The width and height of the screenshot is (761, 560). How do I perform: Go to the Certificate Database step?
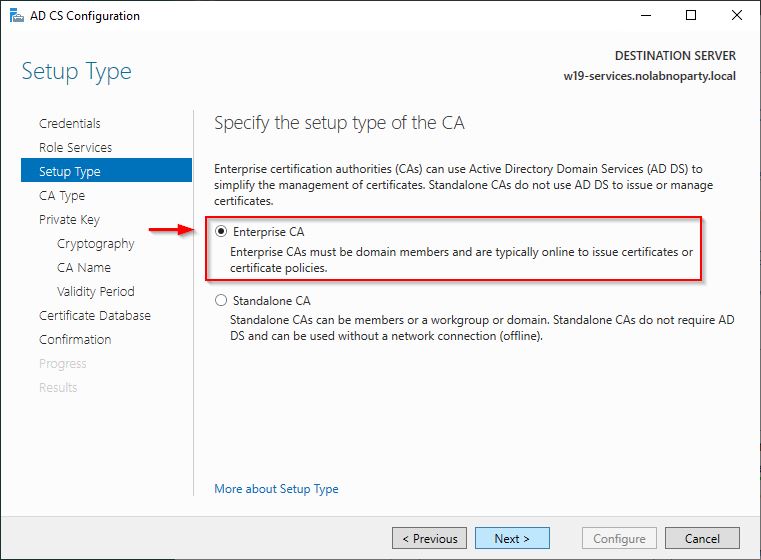[x=95, y=315]
